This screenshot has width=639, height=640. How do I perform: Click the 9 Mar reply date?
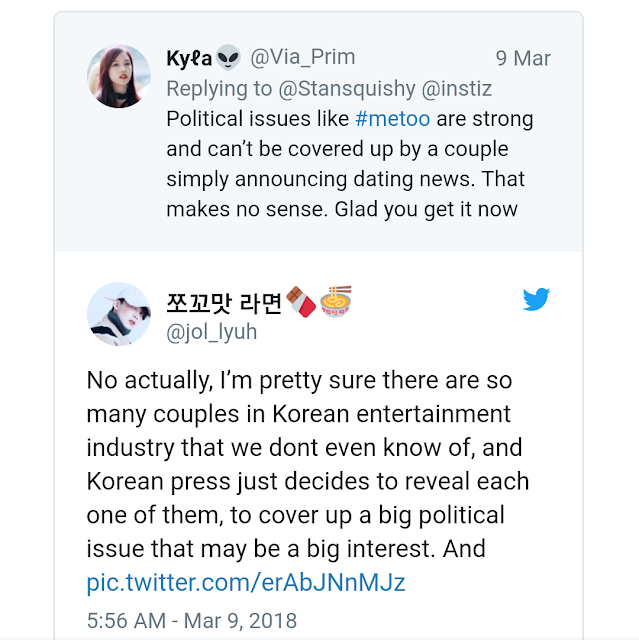click(x=523, y=58)
